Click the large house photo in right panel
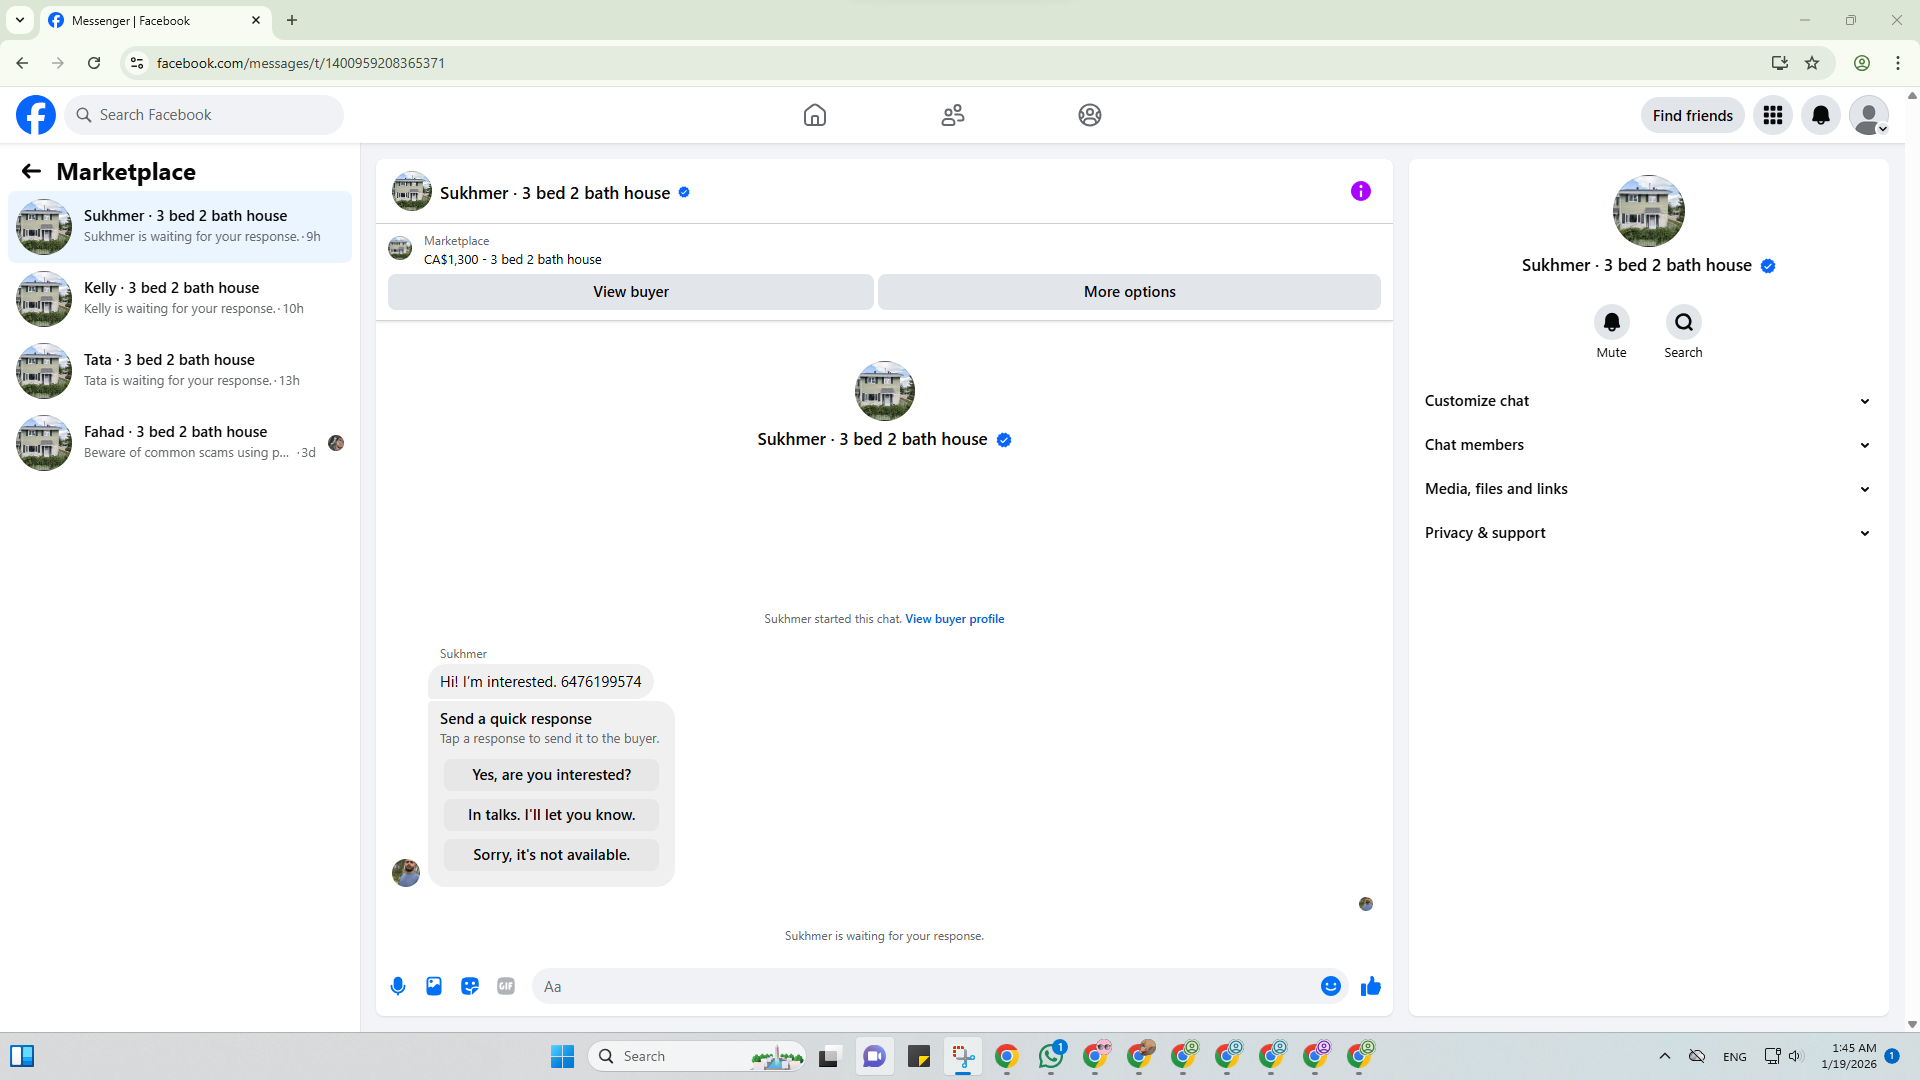 [1649, 211]
